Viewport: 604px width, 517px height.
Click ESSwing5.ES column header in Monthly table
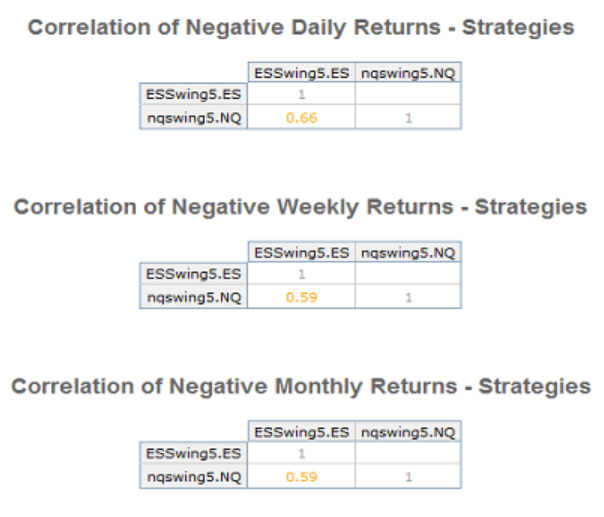(x=302, y=432)
